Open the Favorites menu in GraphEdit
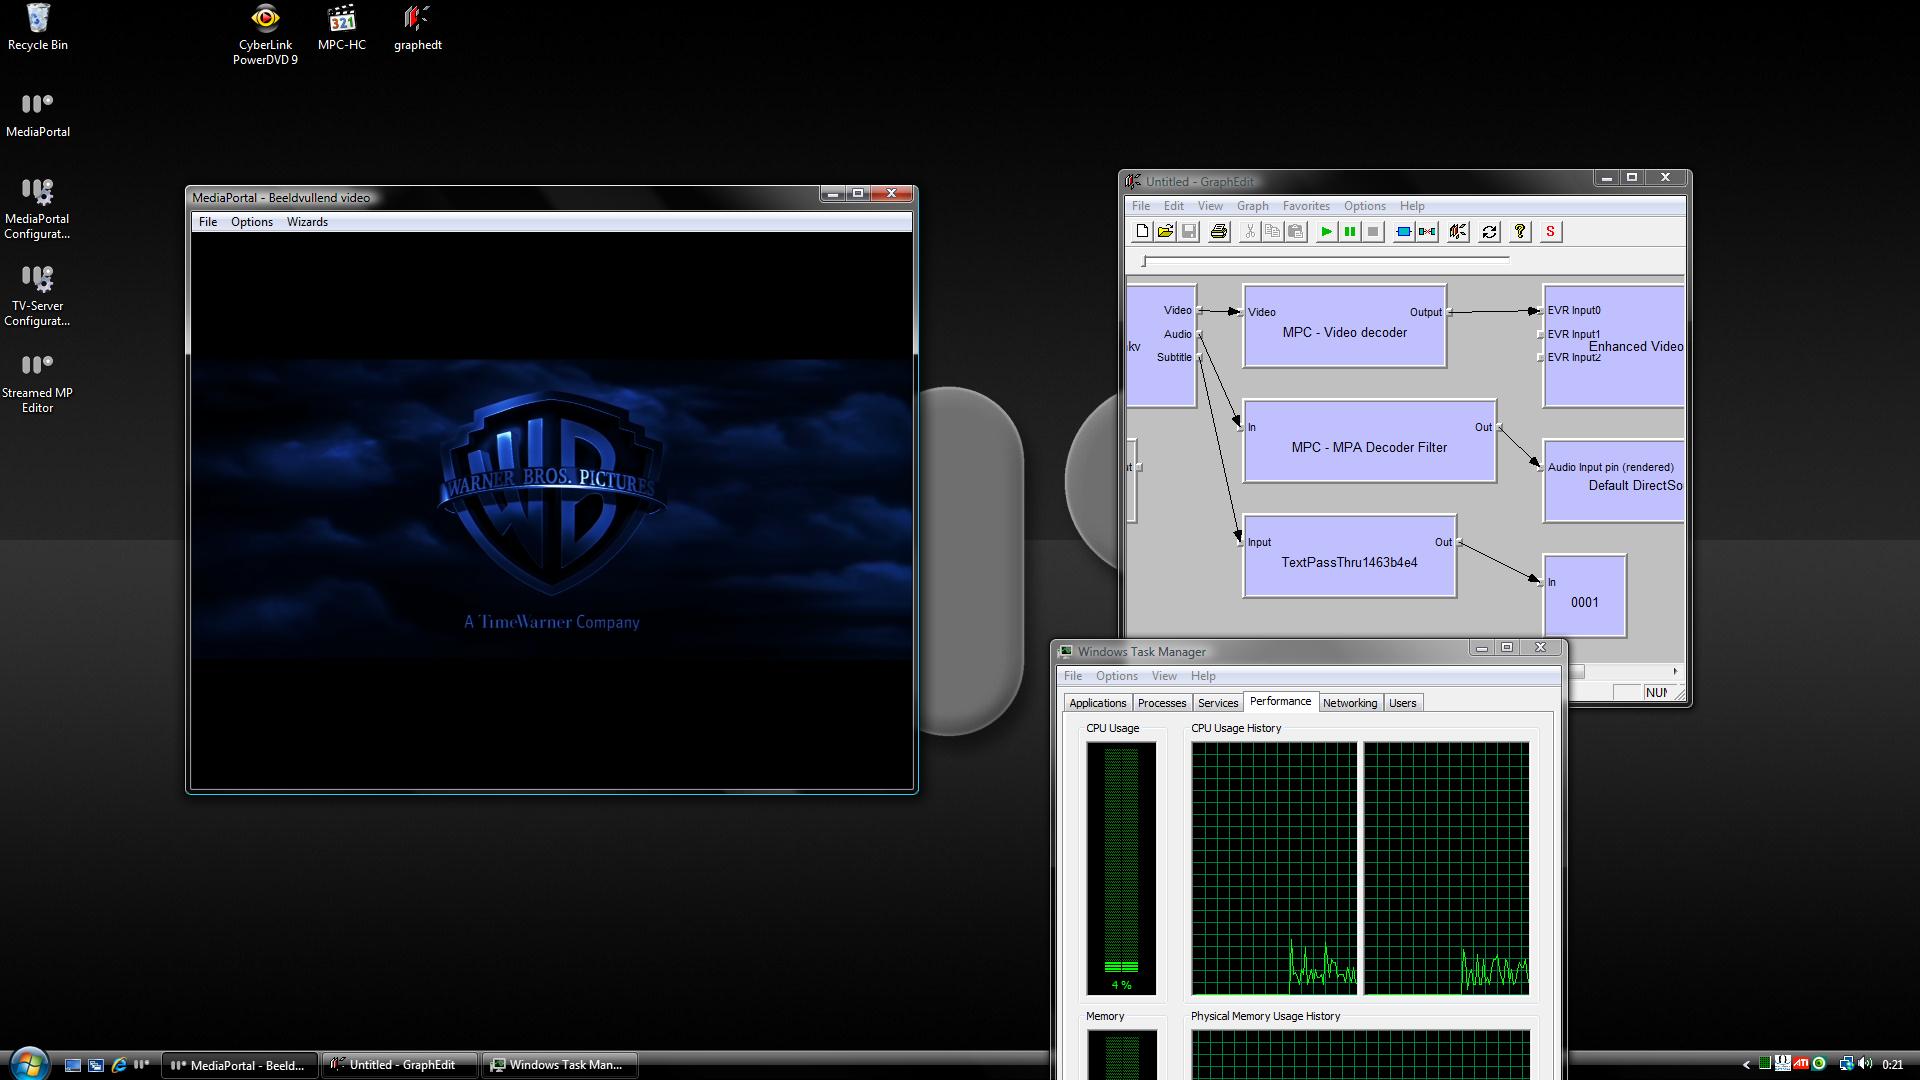1920x1080 pixels. coord(1306,206)
